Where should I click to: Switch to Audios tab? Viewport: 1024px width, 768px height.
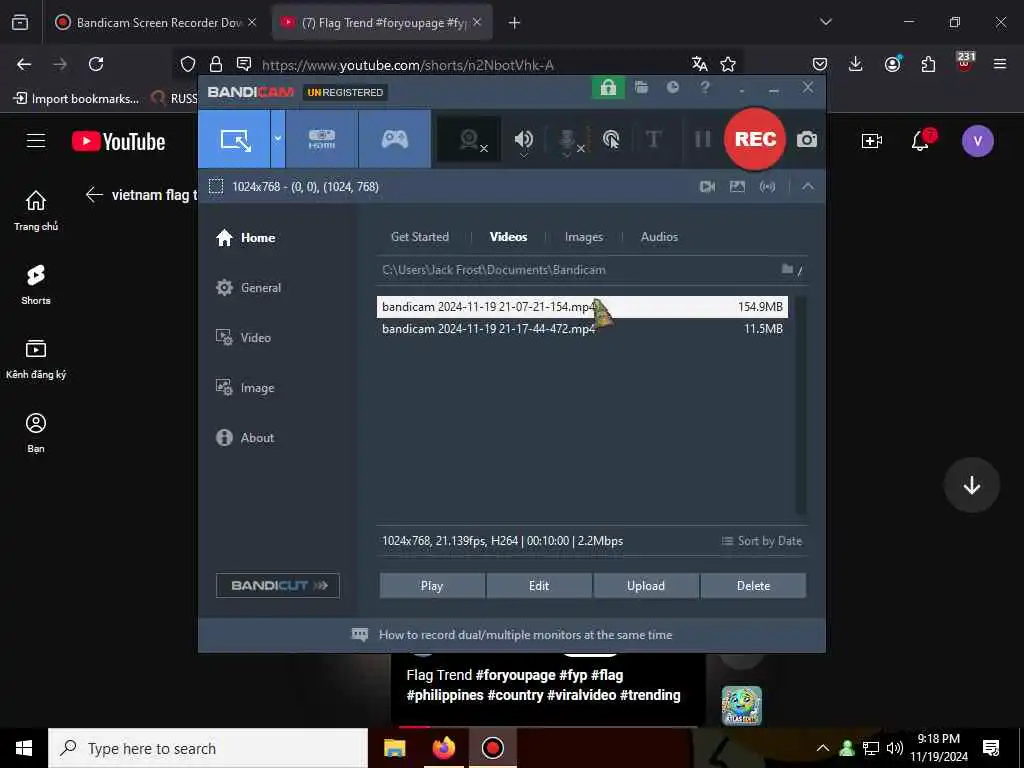(659, 237)
